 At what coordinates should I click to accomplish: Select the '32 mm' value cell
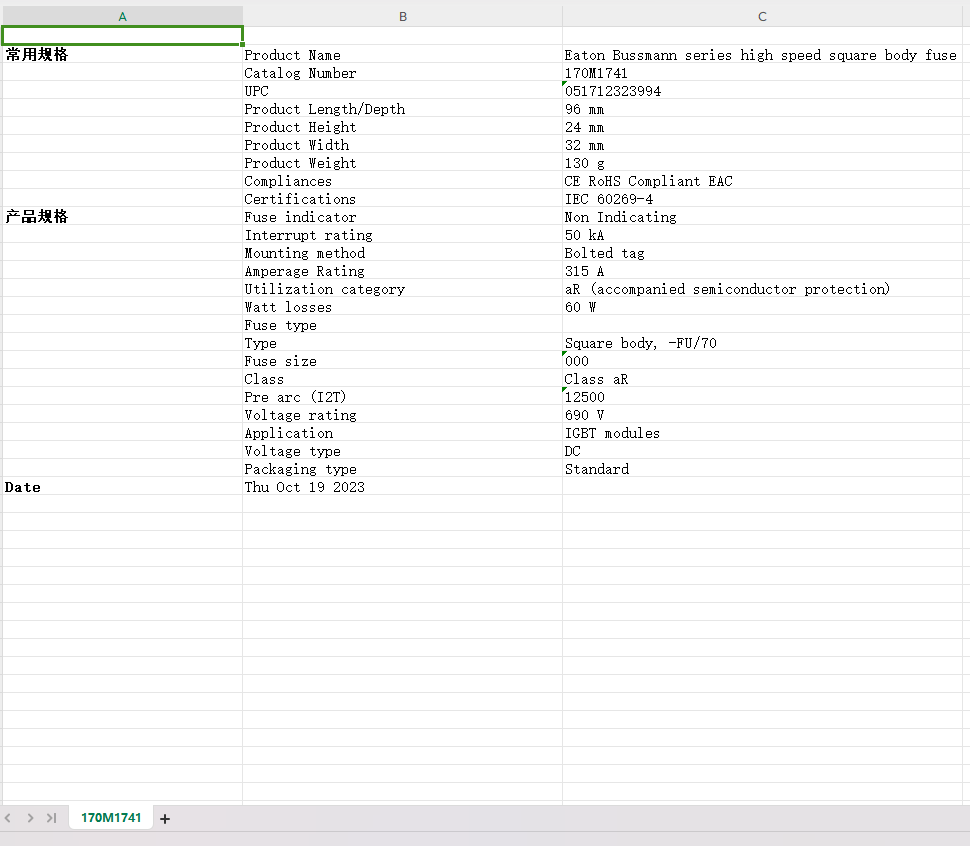click(x=762, y=145)
